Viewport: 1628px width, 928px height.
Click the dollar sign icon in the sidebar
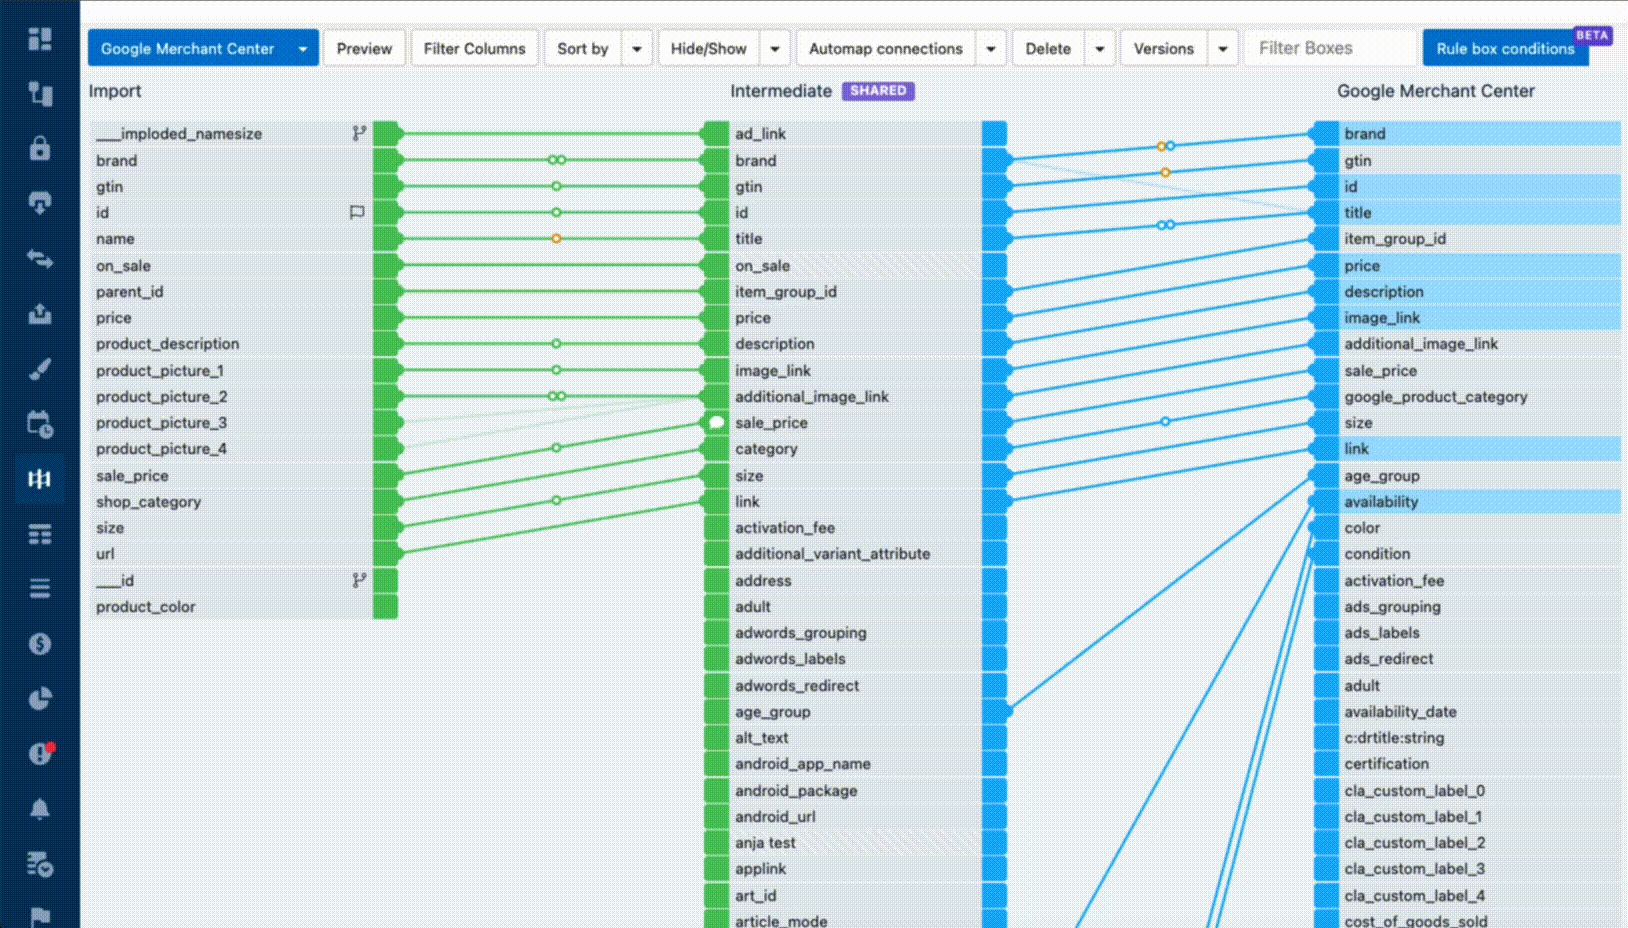40,644
